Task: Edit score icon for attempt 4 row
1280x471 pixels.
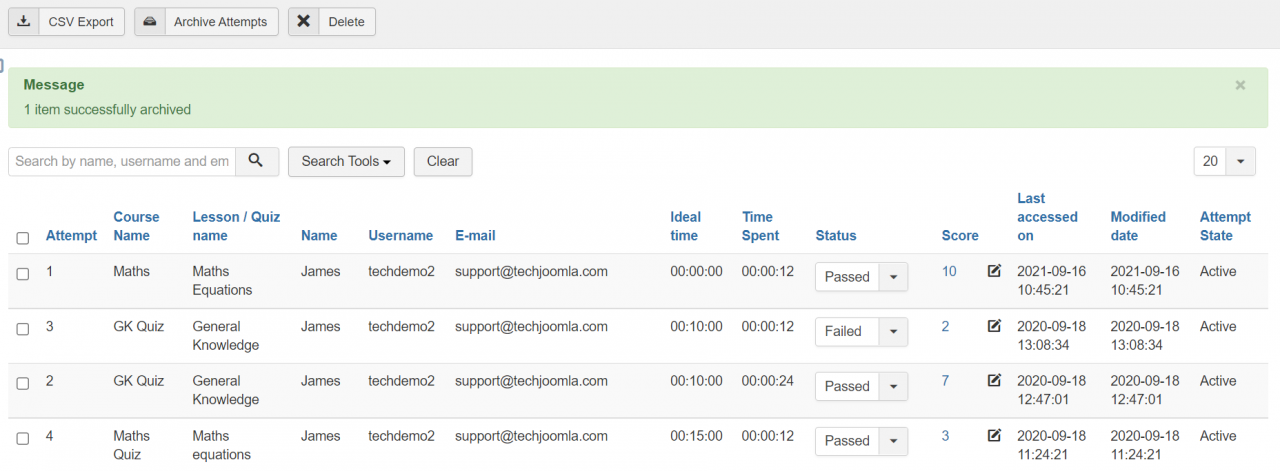Action: point(994,436)
